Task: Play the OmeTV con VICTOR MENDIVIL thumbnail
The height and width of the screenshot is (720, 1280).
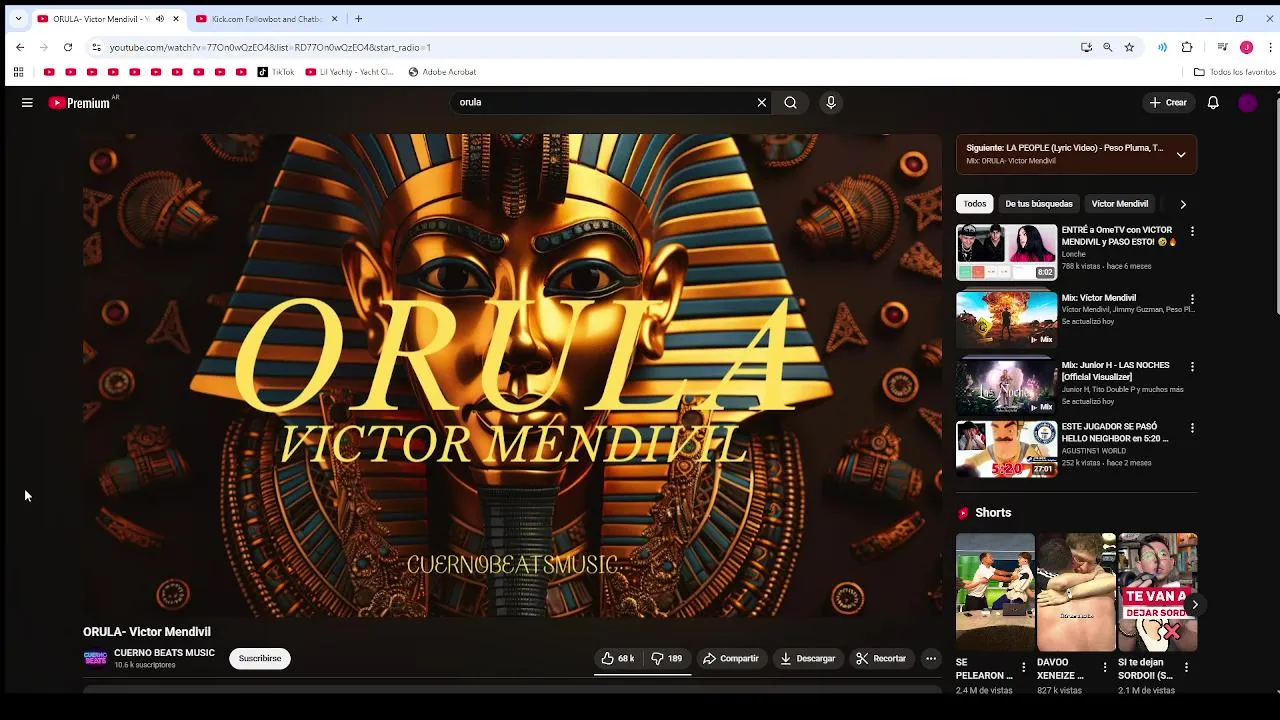Action: coord(1006,252)
